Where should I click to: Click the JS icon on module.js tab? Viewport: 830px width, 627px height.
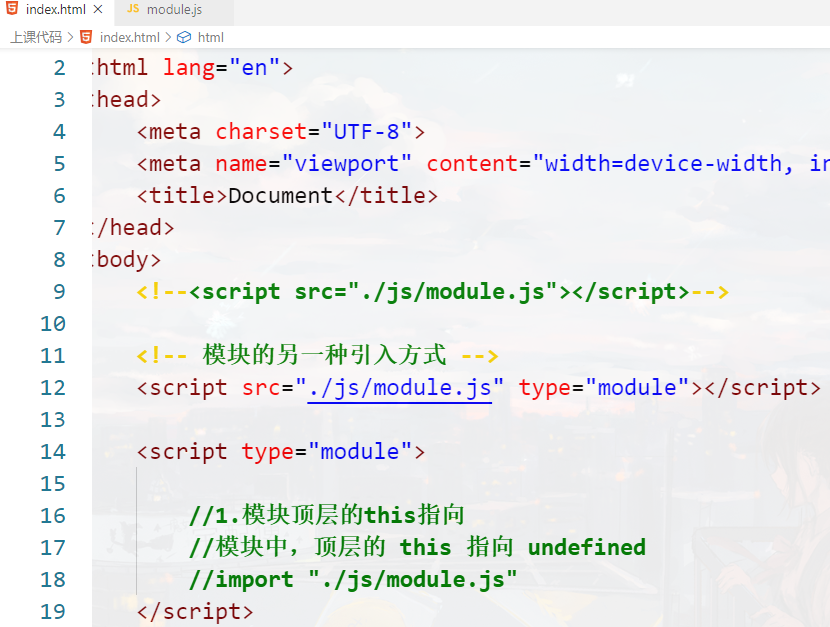click(x=133, y=8)
